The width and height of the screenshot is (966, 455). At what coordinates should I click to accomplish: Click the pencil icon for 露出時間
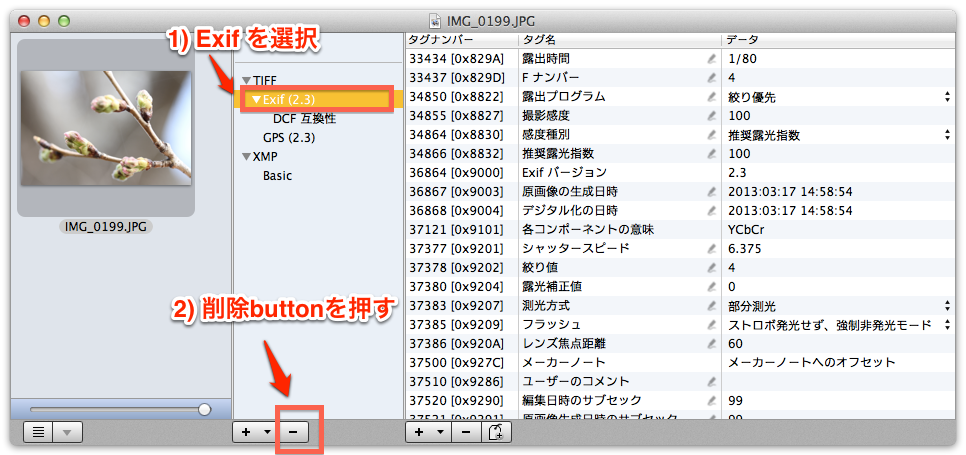(x=712, y=59)
